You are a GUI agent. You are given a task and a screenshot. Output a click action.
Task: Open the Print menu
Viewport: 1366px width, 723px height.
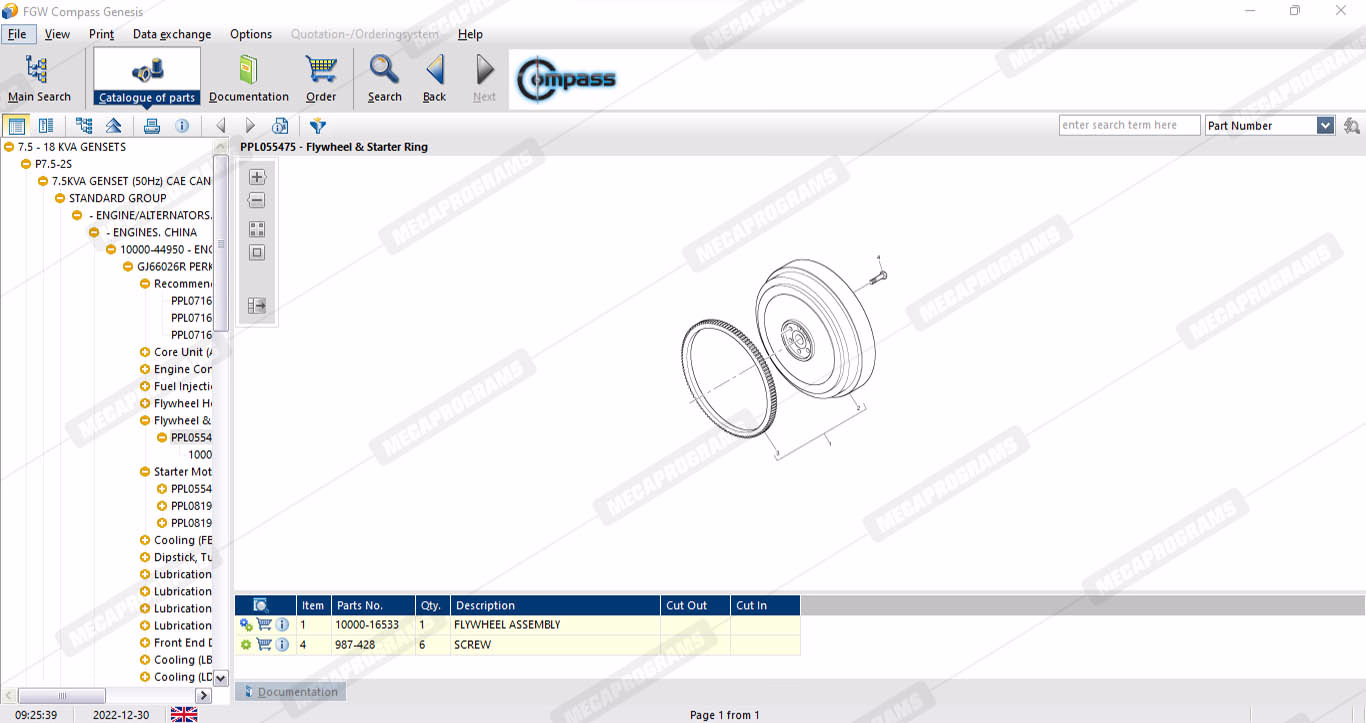101,34
